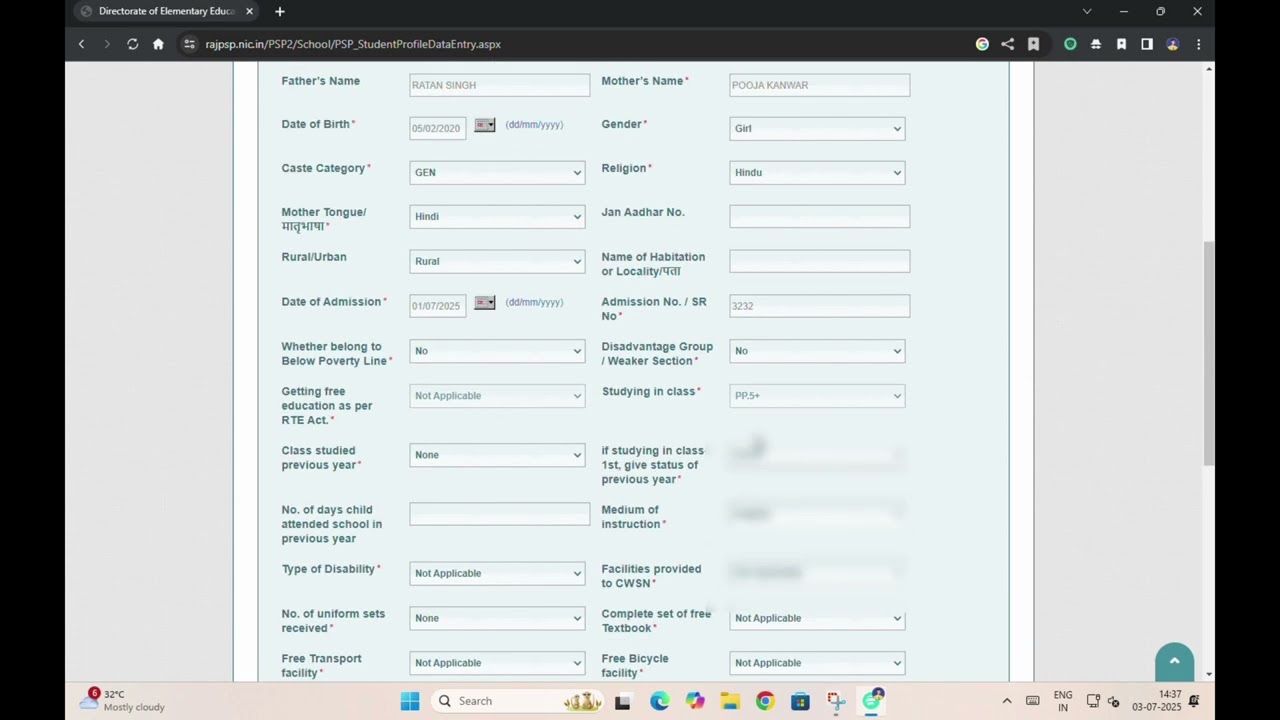Close the Directorate of Elementary Education tab
The height and width of the screenshot is (720, 1280).
click(250, 11)
